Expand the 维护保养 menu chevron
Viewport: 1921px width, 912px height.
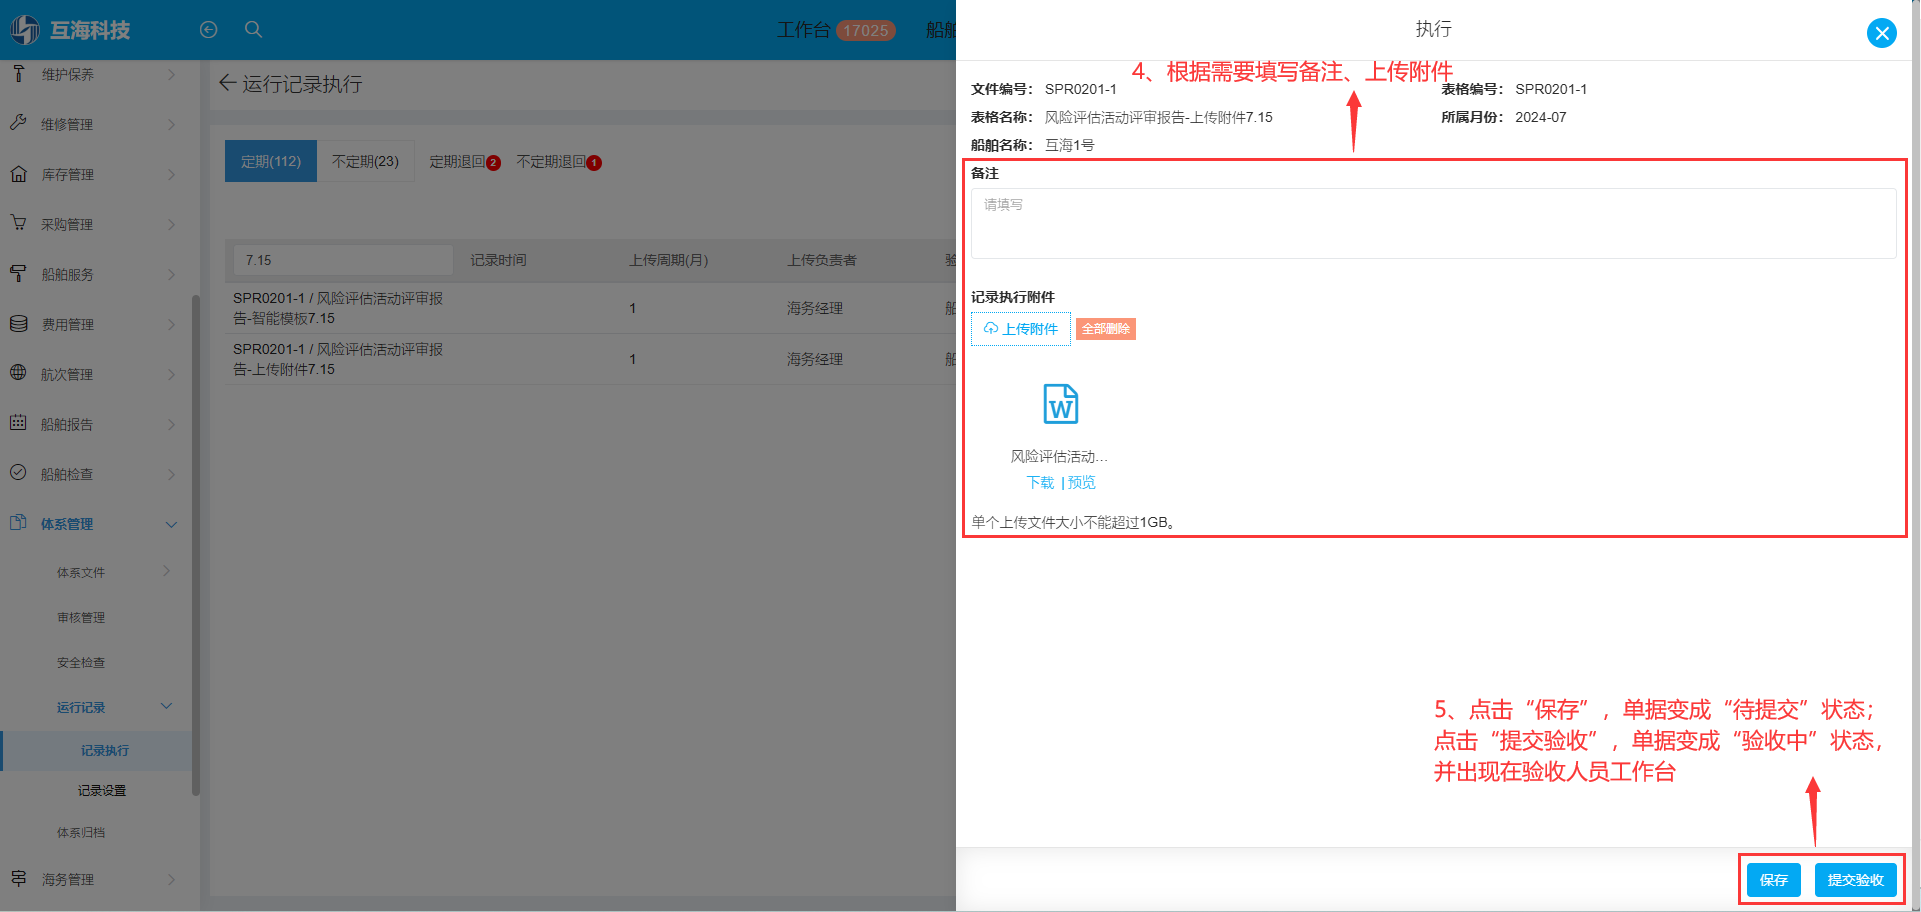tap(171, 74)
